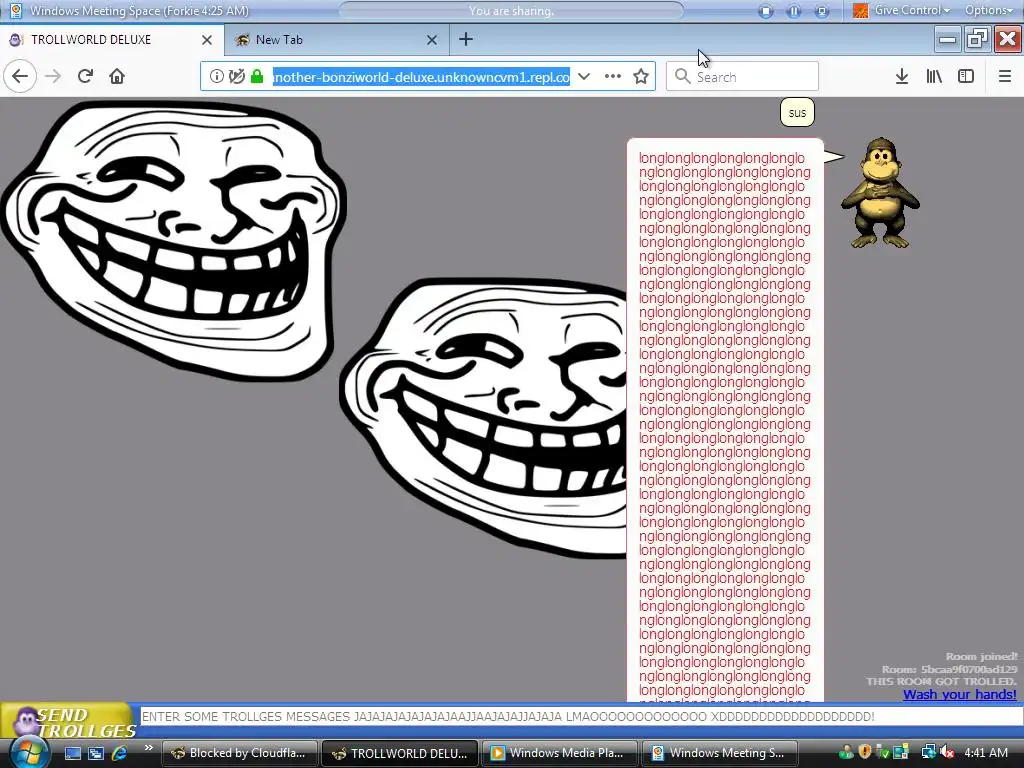Screen dimensions: 1024x768
Task: Click the red 'longlong' speech bubble
Action: click(725, 420)
